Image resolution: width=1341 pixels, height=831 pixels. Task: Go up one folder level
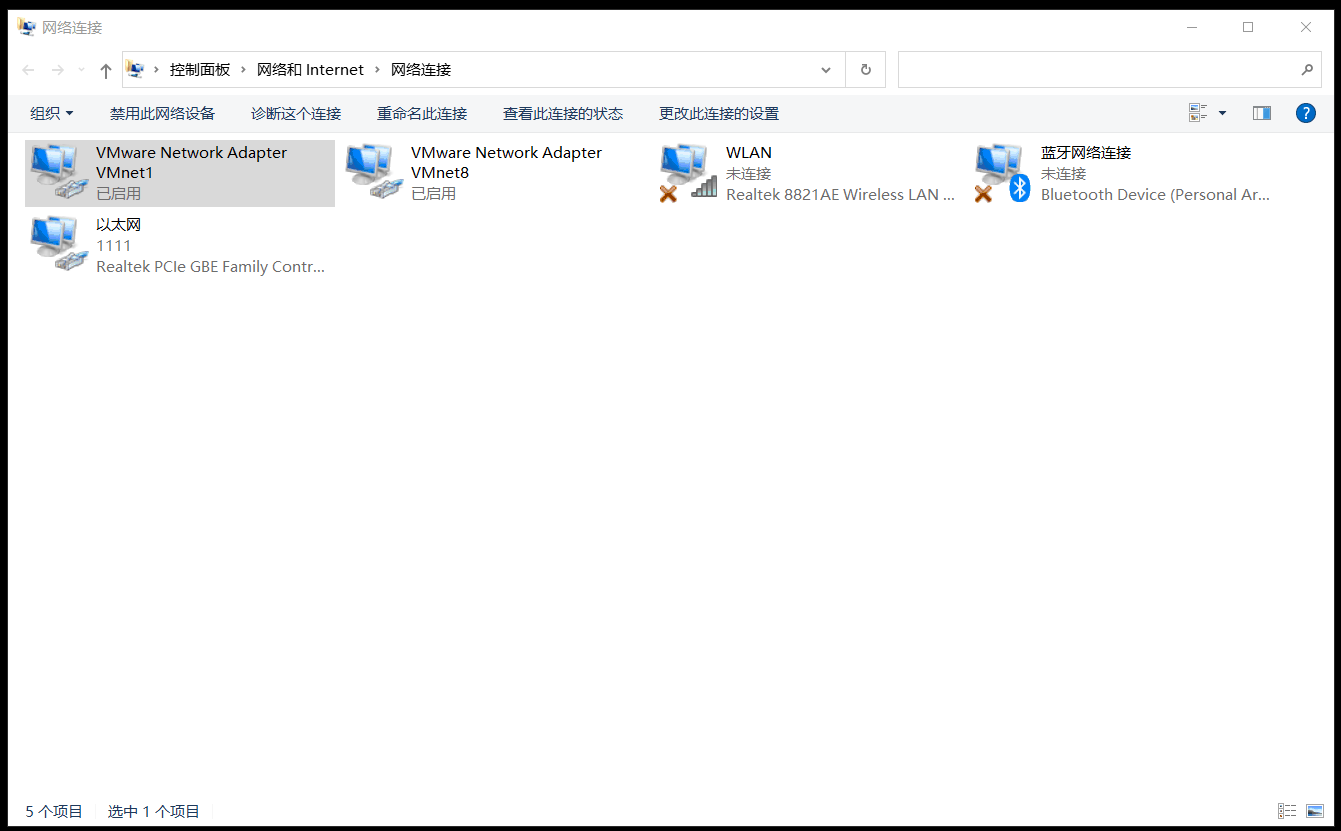(x=106, y=70)
